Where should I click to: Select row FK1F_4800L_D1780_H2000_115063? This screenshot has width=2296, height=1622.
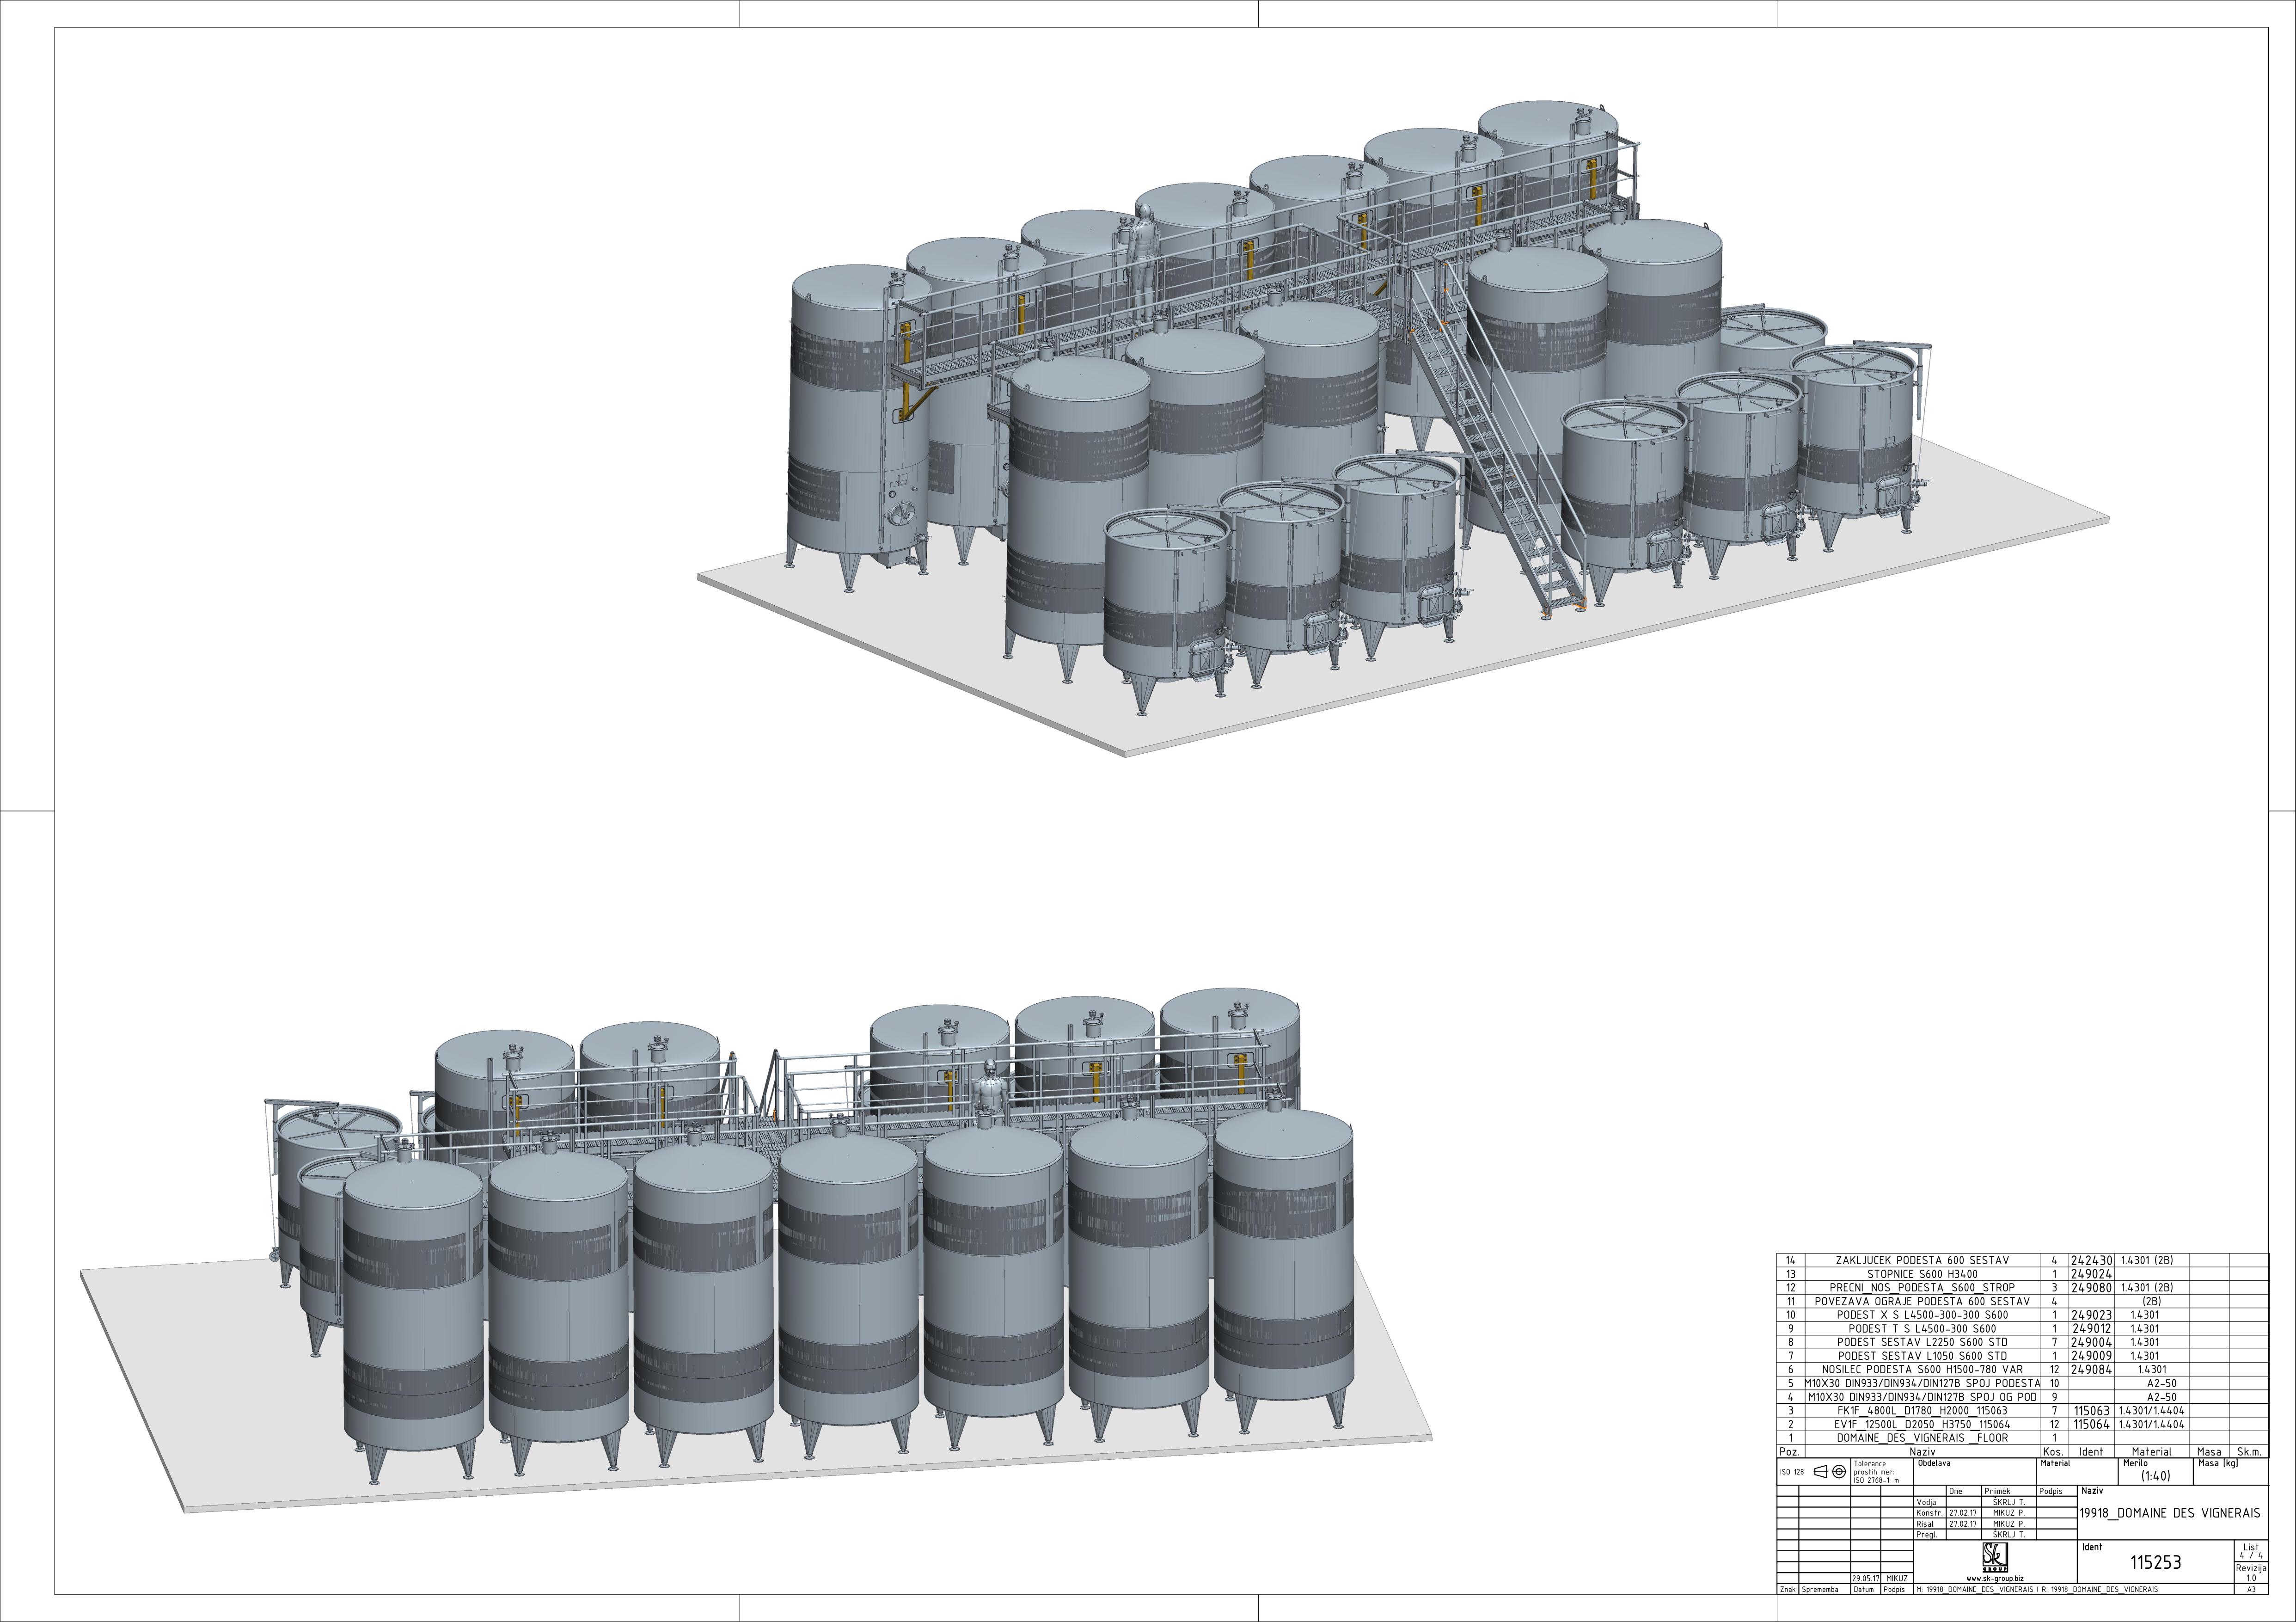(x=2022, y=1411)
